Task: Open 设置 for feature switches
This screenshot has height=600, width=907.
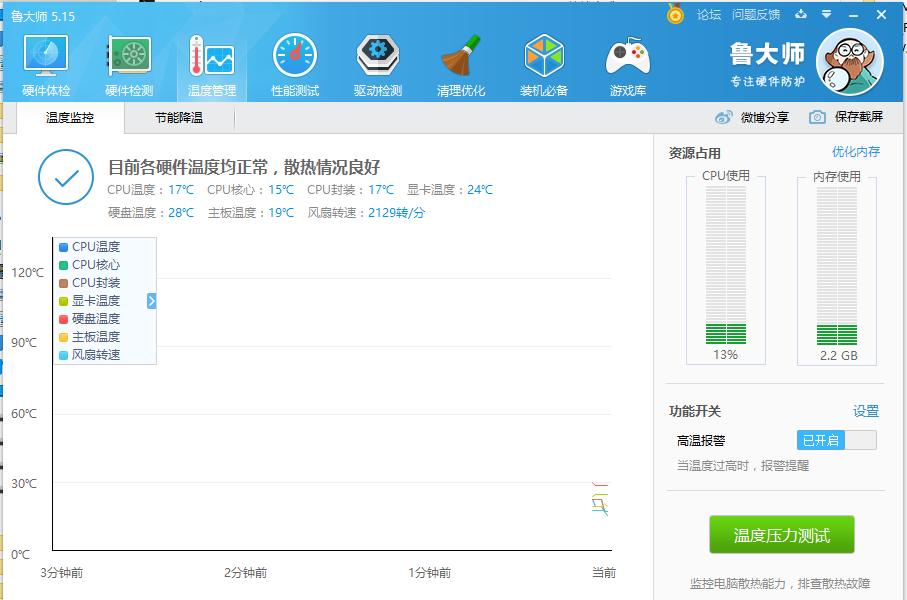Action: pos(866,411)
